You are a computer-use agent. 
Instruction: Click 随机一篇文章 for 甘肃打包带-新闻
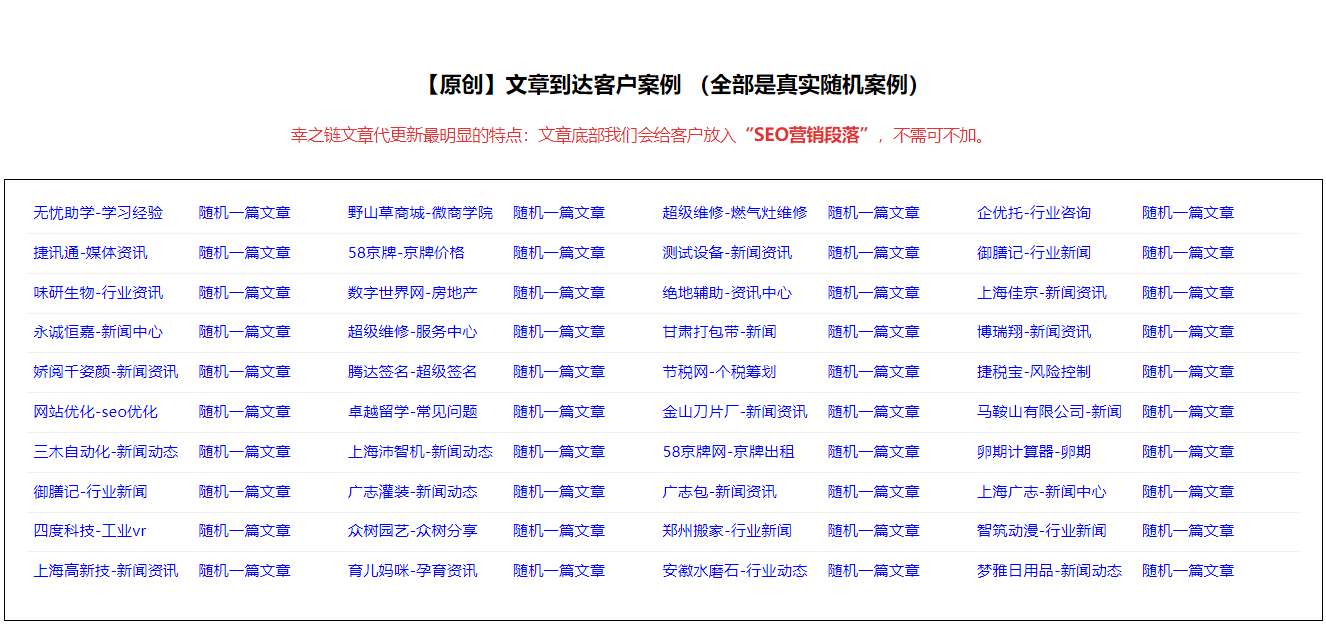click(874, 332)
